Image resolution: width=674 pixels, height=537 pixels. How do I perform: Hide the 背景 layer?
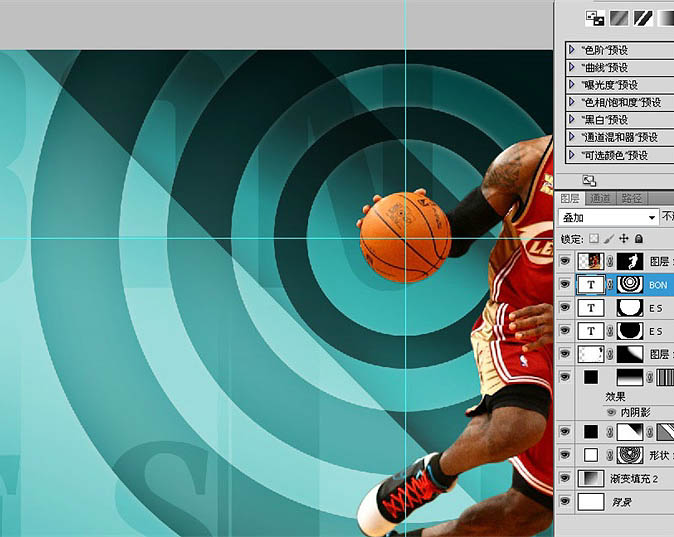pyautogui.click(x=565, y=501)
